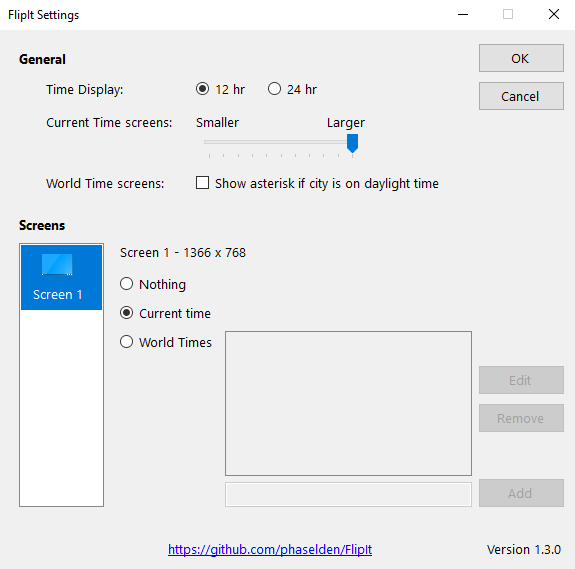Click the Remove city button
575x569 pixels.
click(521, 418)
